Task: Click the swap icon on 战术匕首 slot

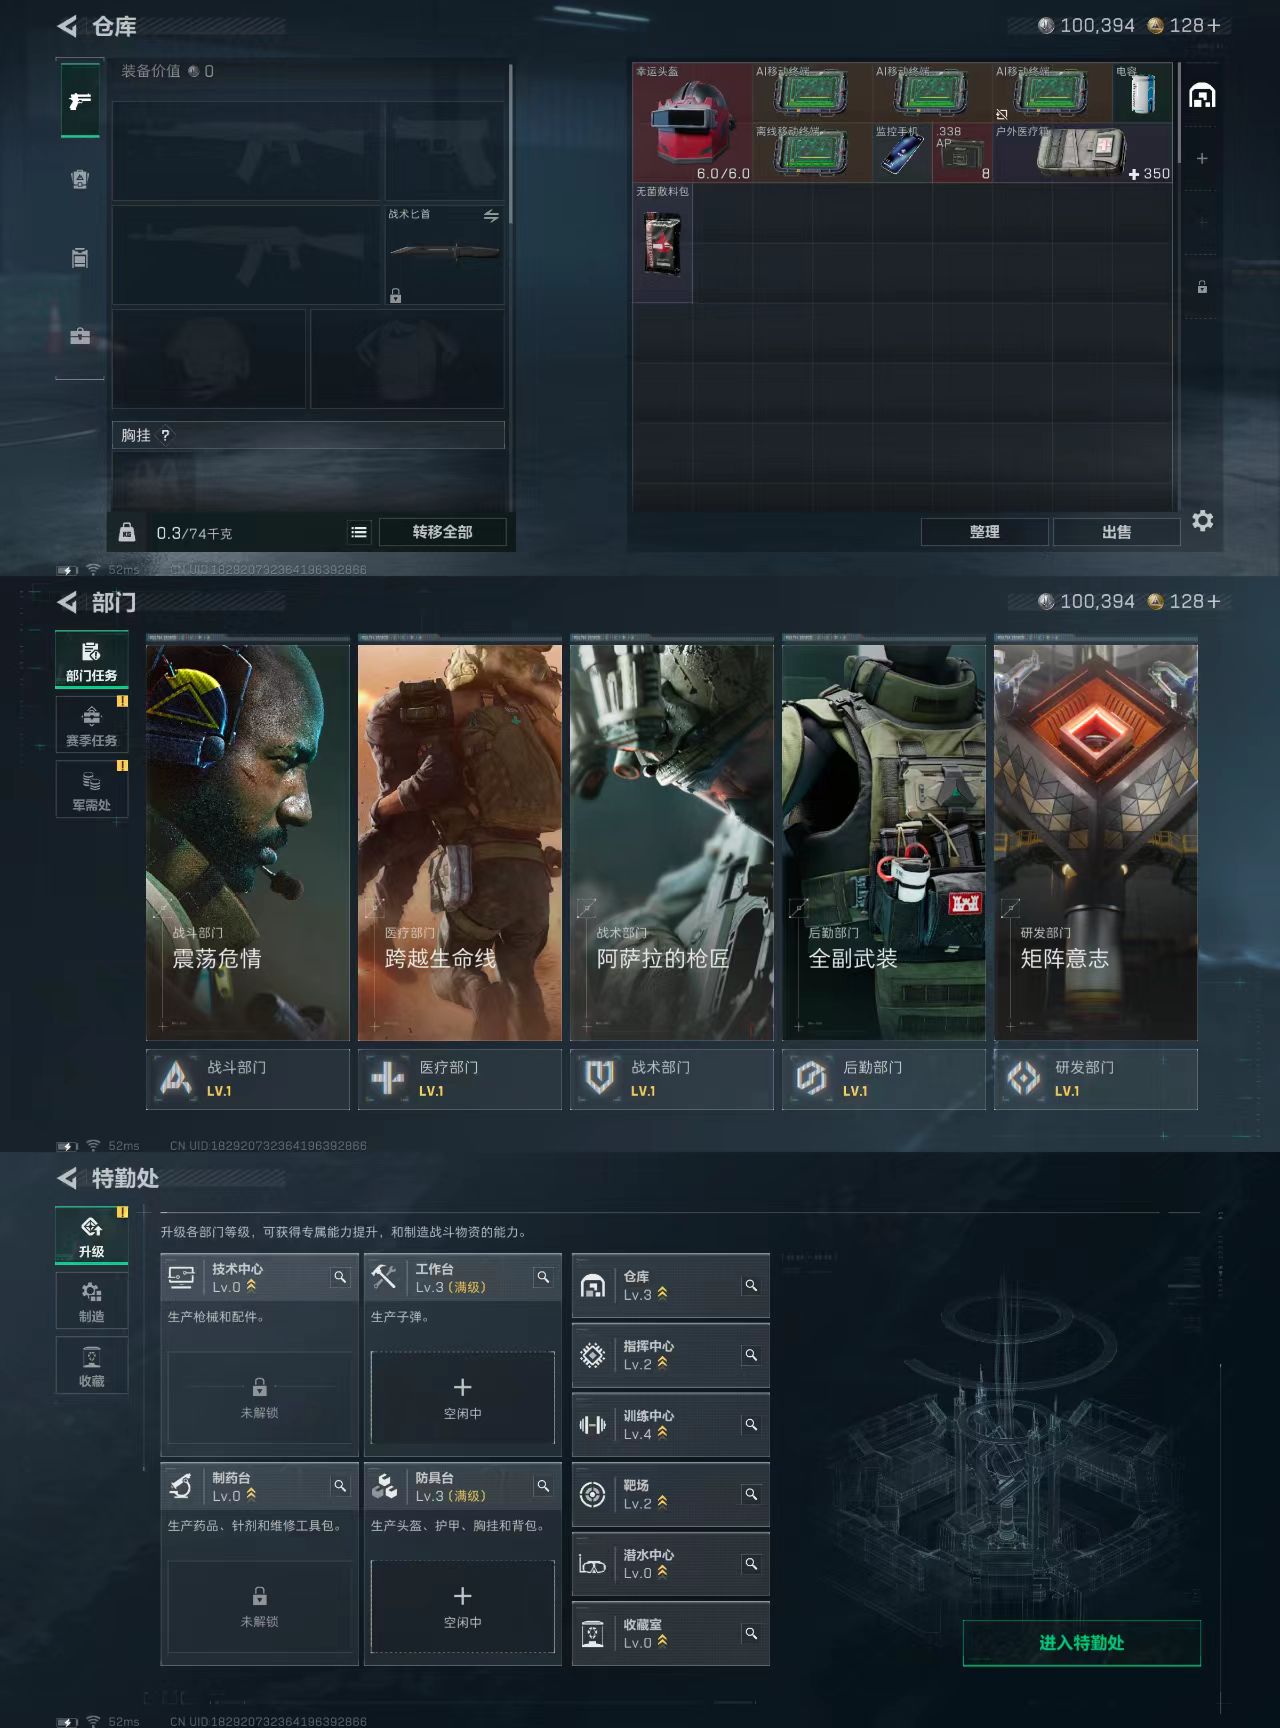Action: [491, 216]
